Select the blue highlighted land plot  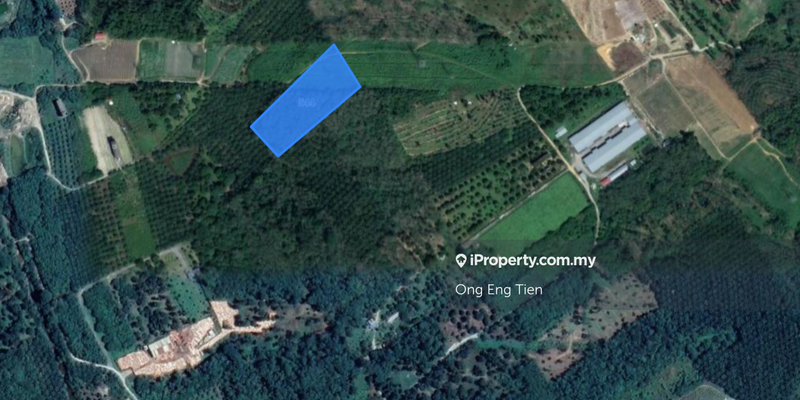[x=306, y=101]
